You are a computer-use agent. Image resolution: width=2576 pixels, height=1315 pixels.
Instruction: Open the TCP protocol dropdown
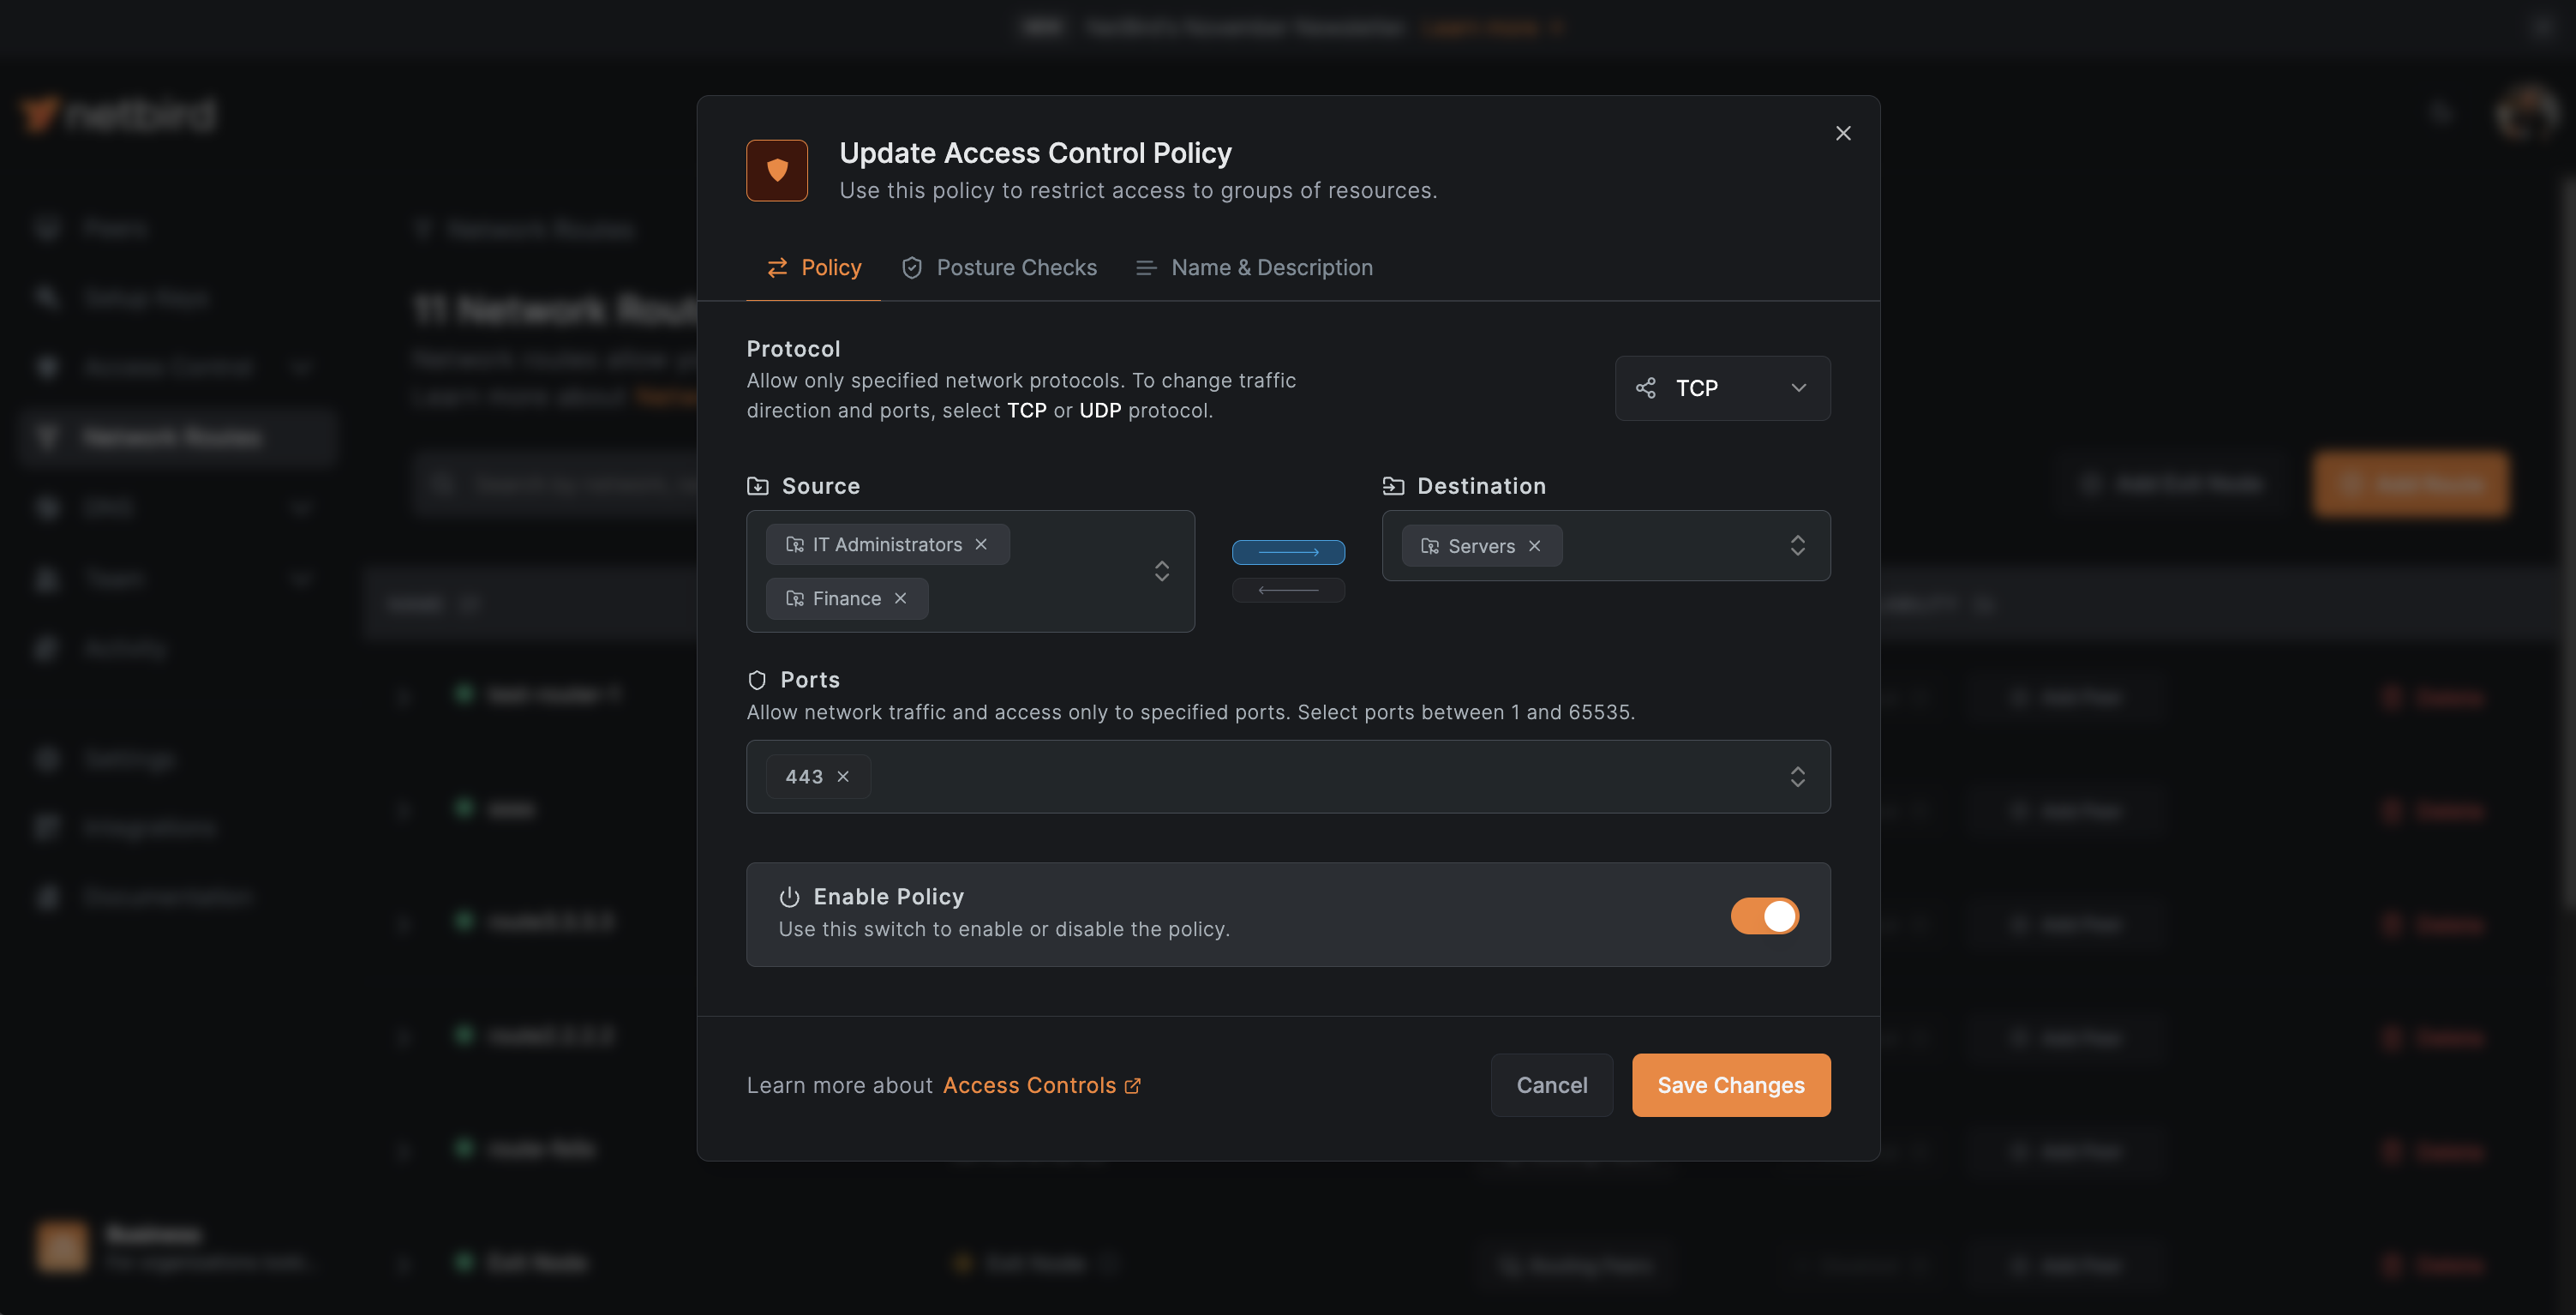(1722, 388)
